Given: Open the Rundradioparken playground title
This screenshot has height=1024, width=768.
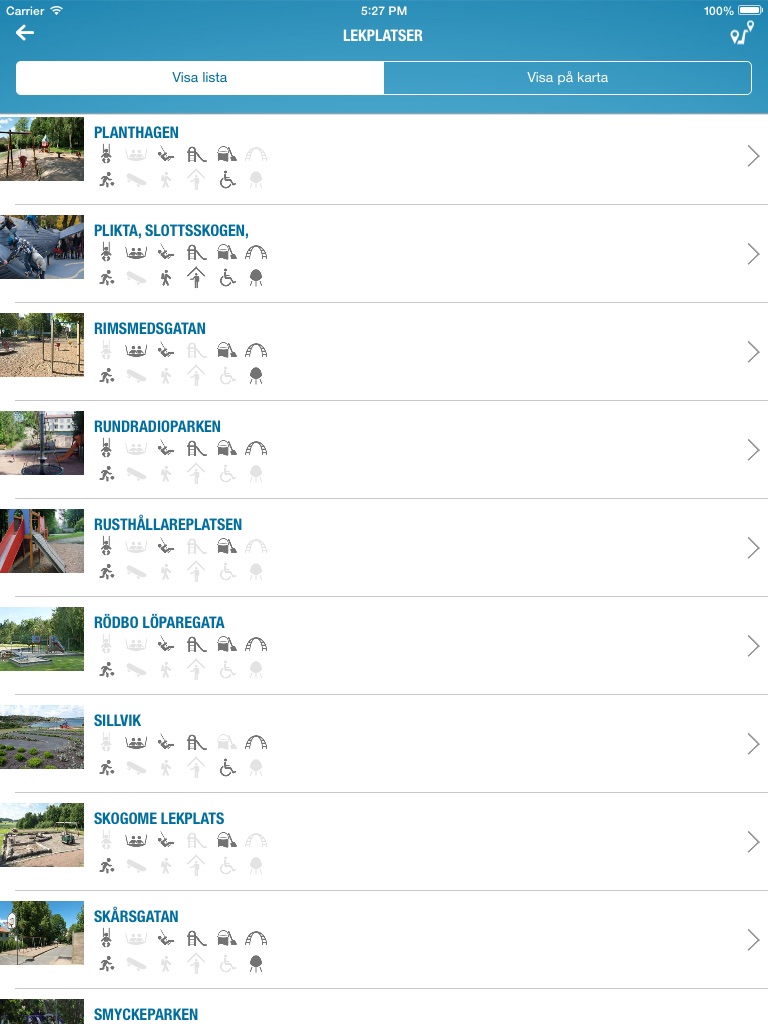Looking at the screenshot, I should pyautogui.click(x=157, y=426).
